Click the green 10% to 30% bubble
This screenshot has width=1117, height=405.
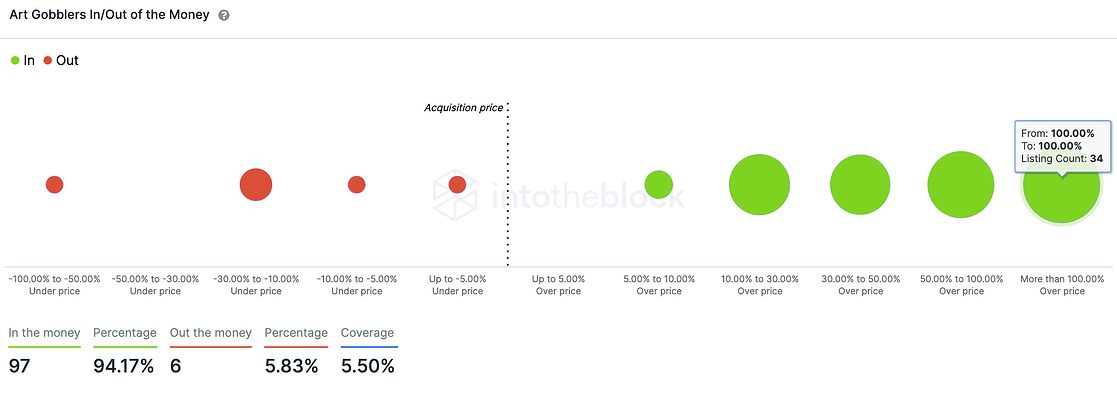point(760,185)
